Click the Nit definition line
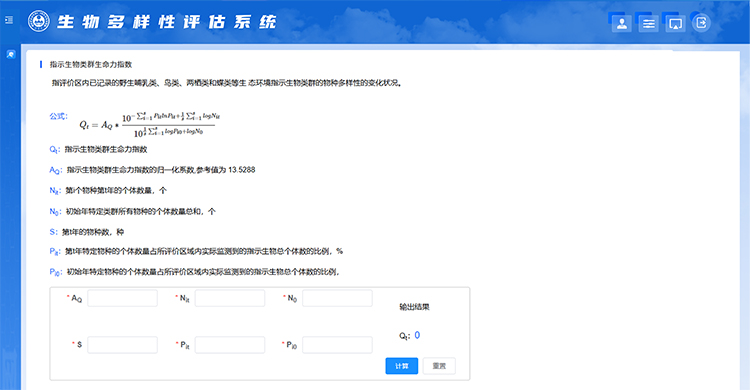This screenshot has height=390, width=750. pos(108,190)
